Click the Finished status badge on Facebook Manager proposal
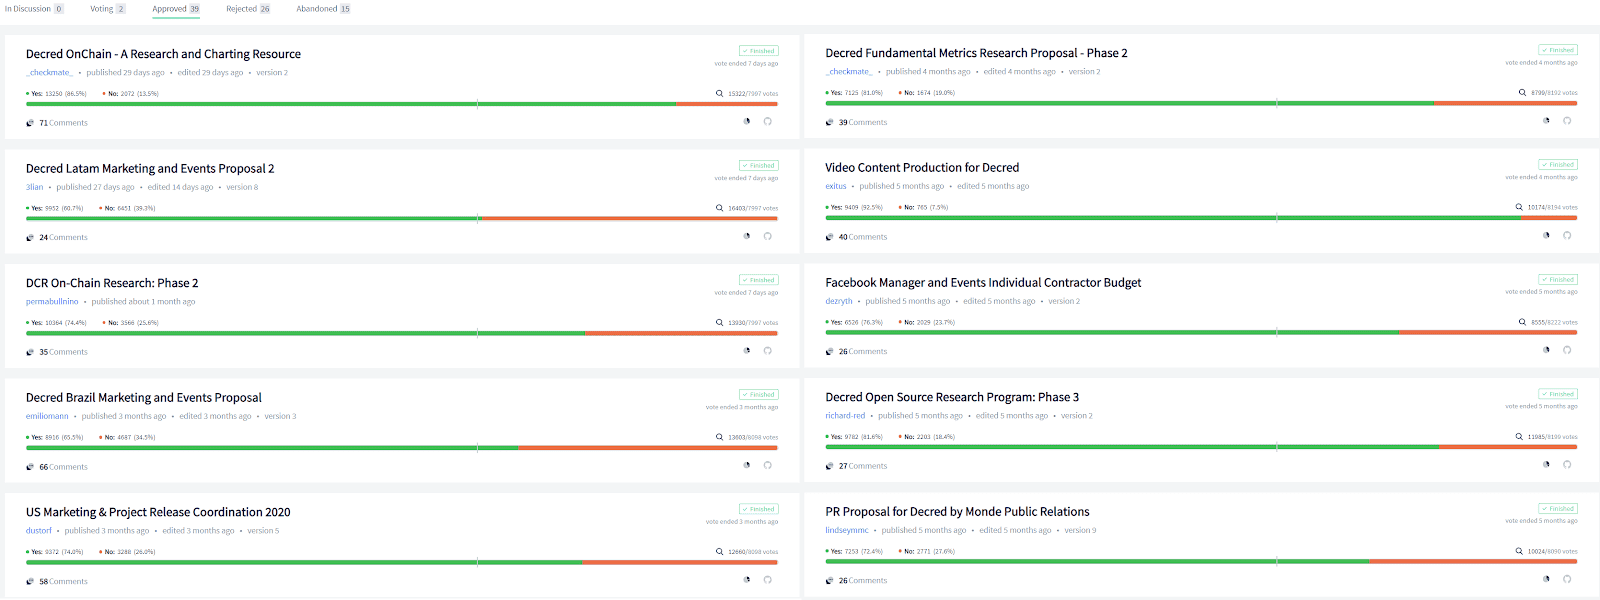The height and width of the screenshot is (600, 1600). [x=1558, y=280]
